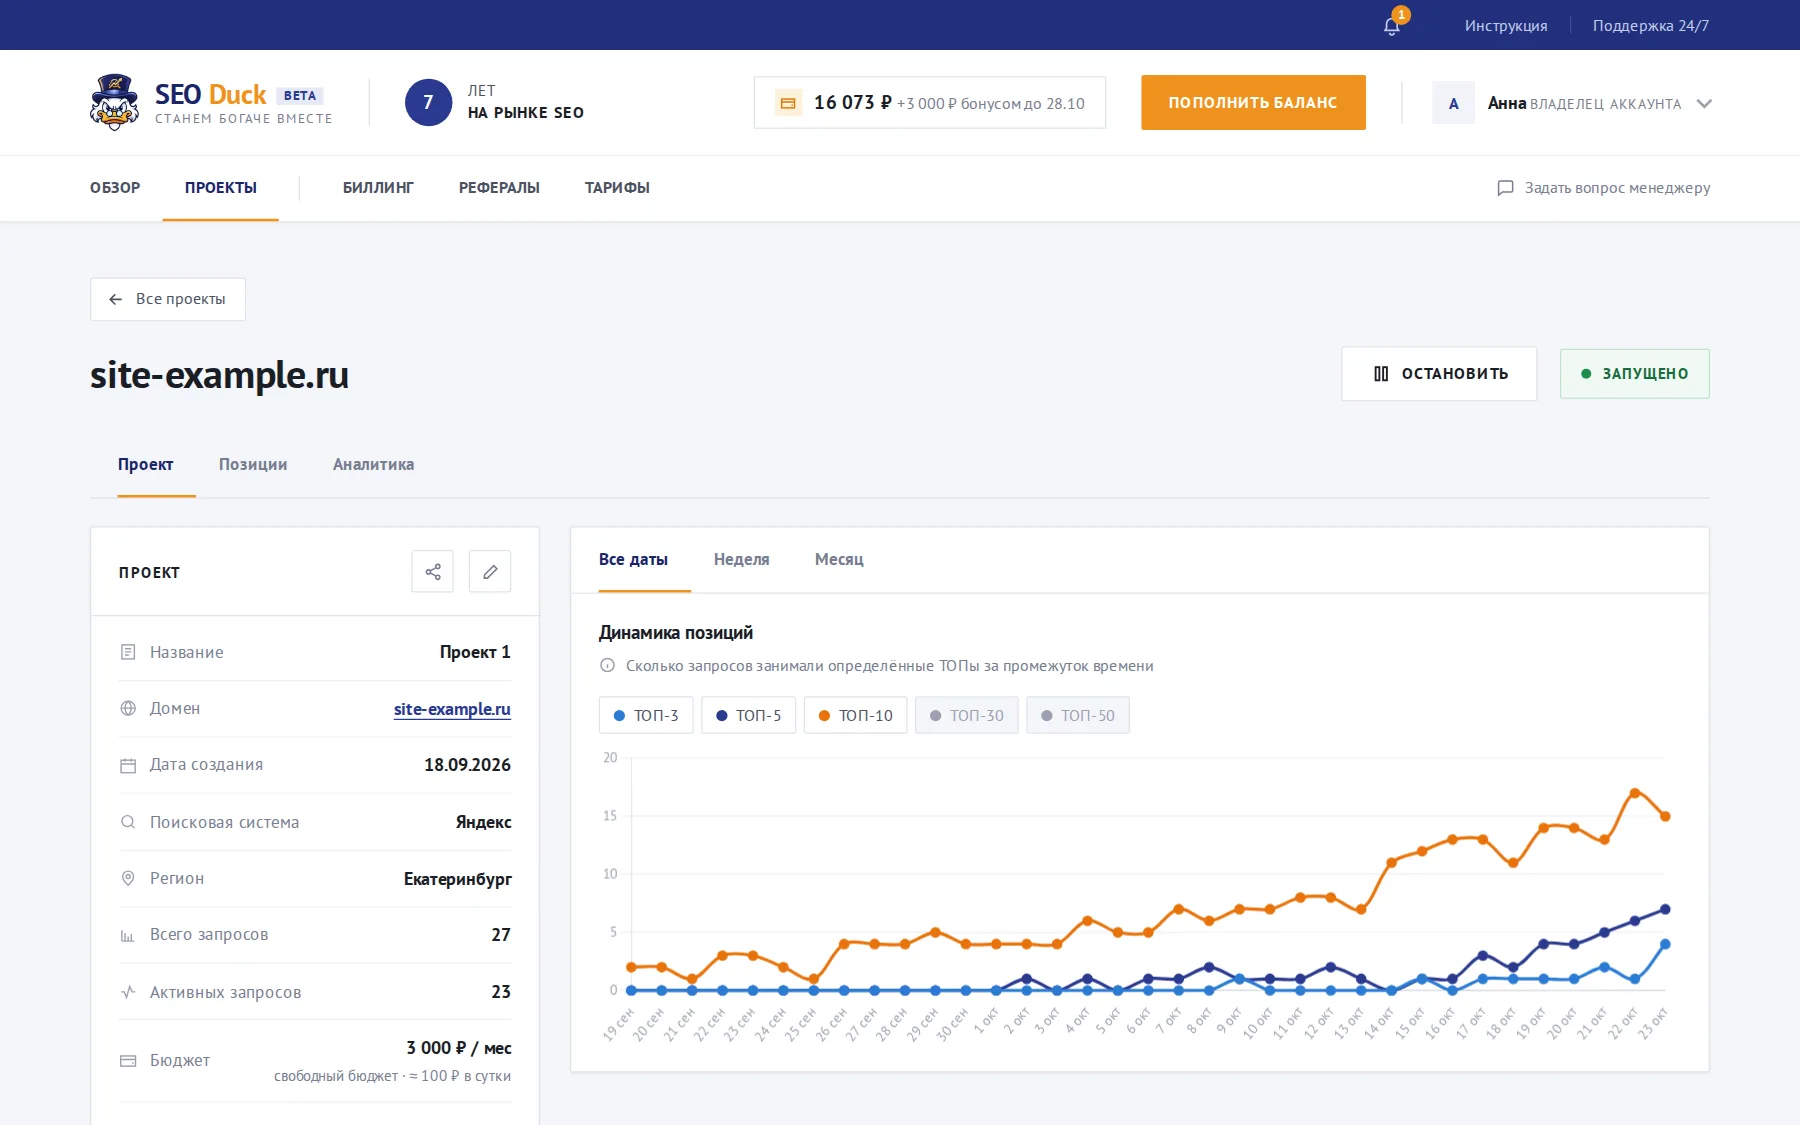The height and width of the screenshot is (1125, 1800).
Task: Open the site-example.ru domain link
Action: pos(452,709)
